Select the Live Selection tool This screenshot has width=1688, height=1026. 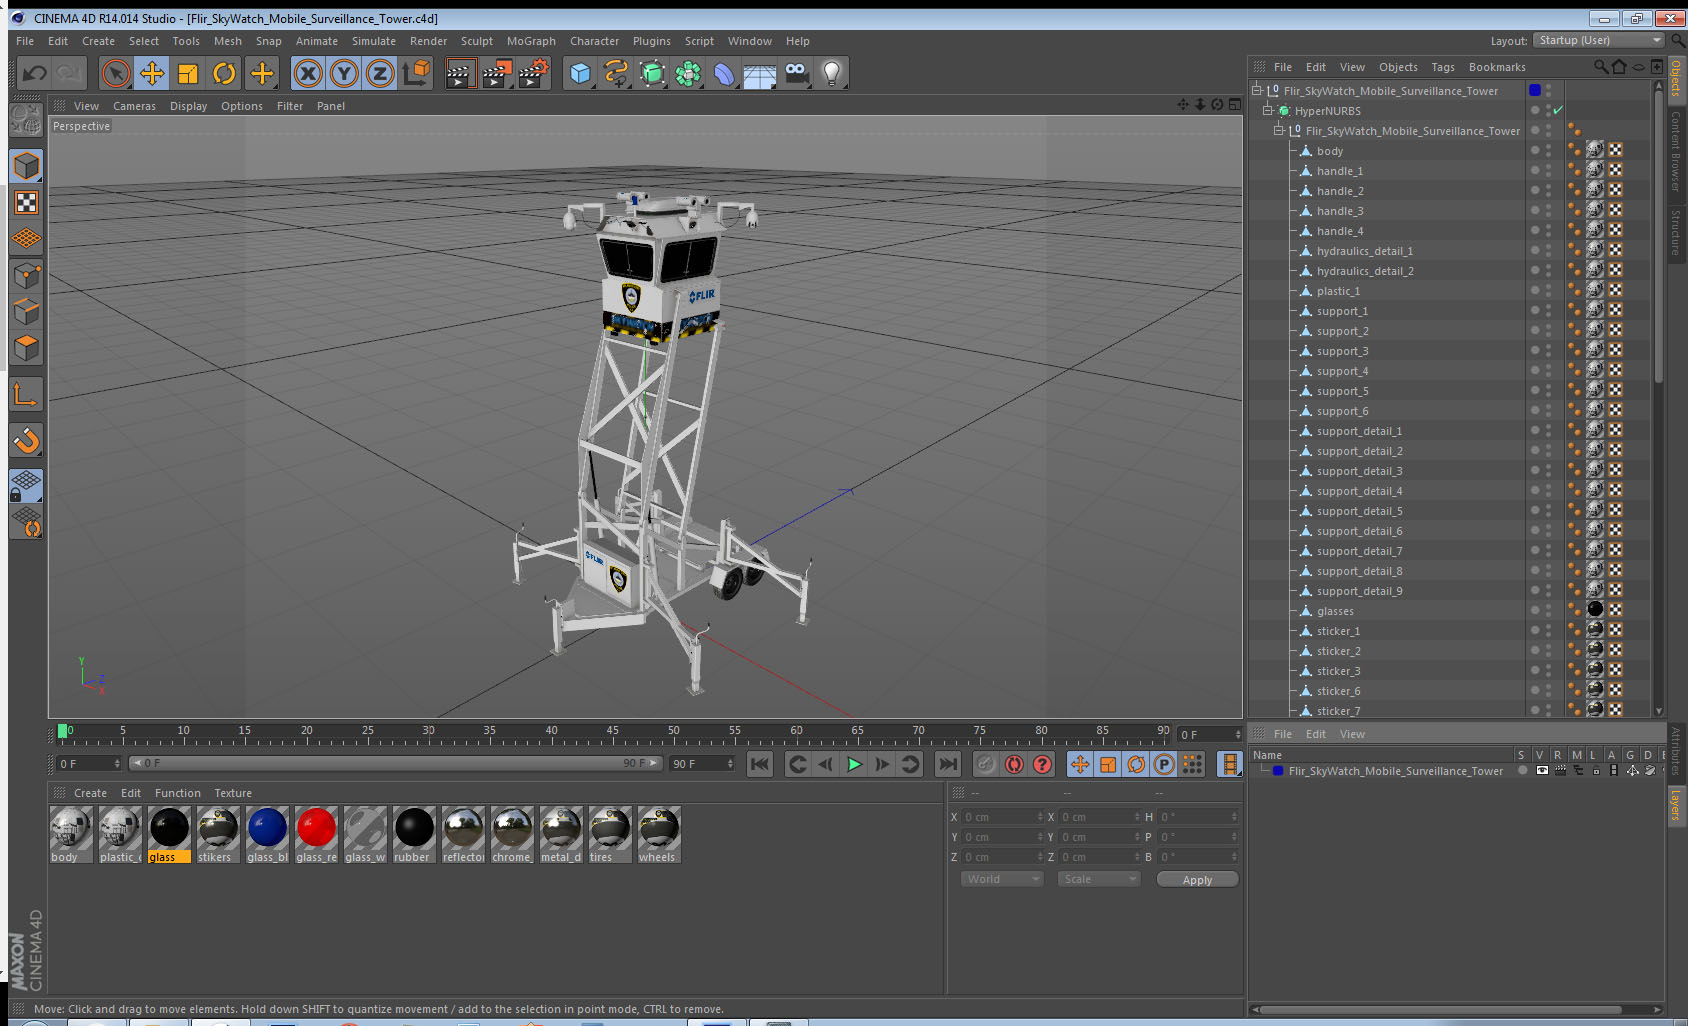click(x=116, y=73)
